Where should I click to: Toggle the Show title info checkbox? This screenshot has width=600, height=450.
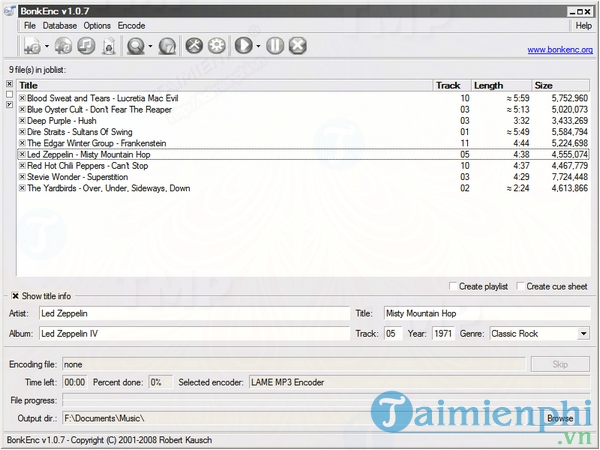pos(14,296)
